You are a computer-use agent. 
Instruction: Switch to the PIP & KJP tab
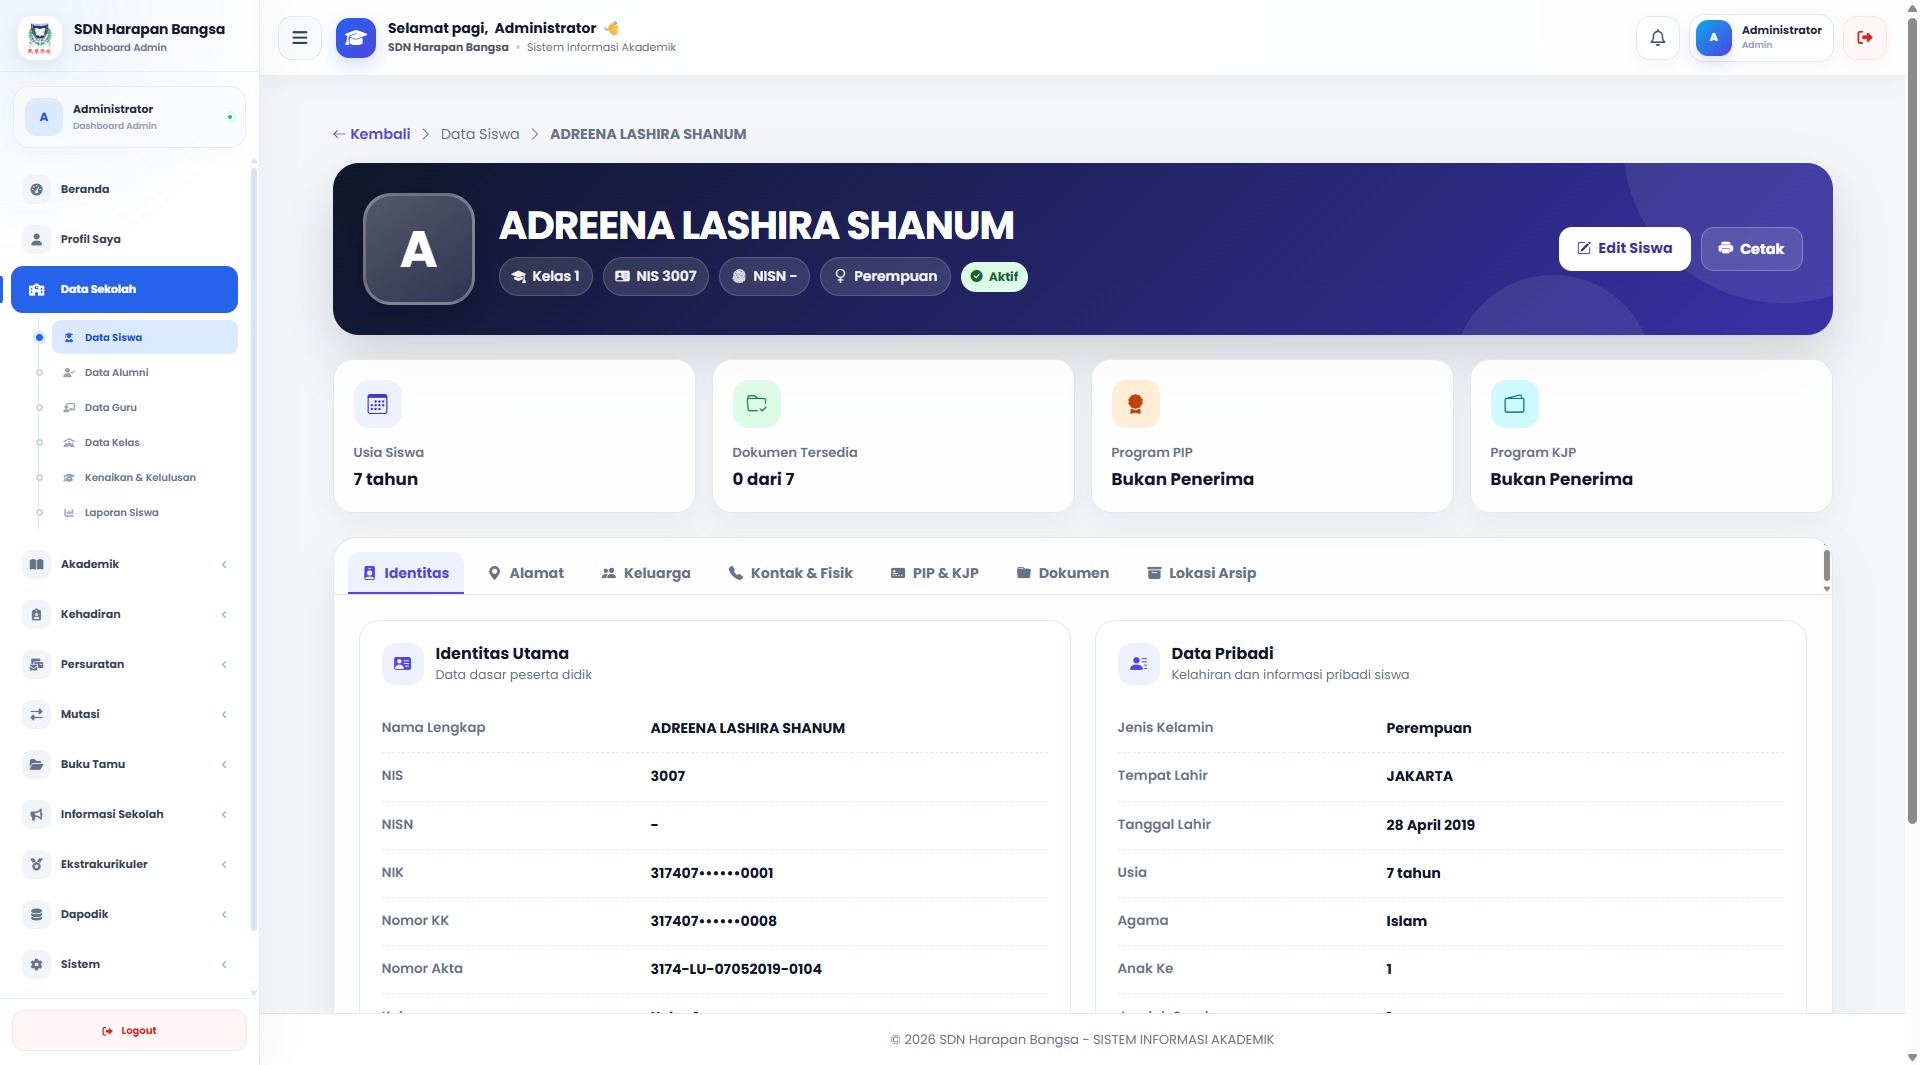[x=935, y=573]
